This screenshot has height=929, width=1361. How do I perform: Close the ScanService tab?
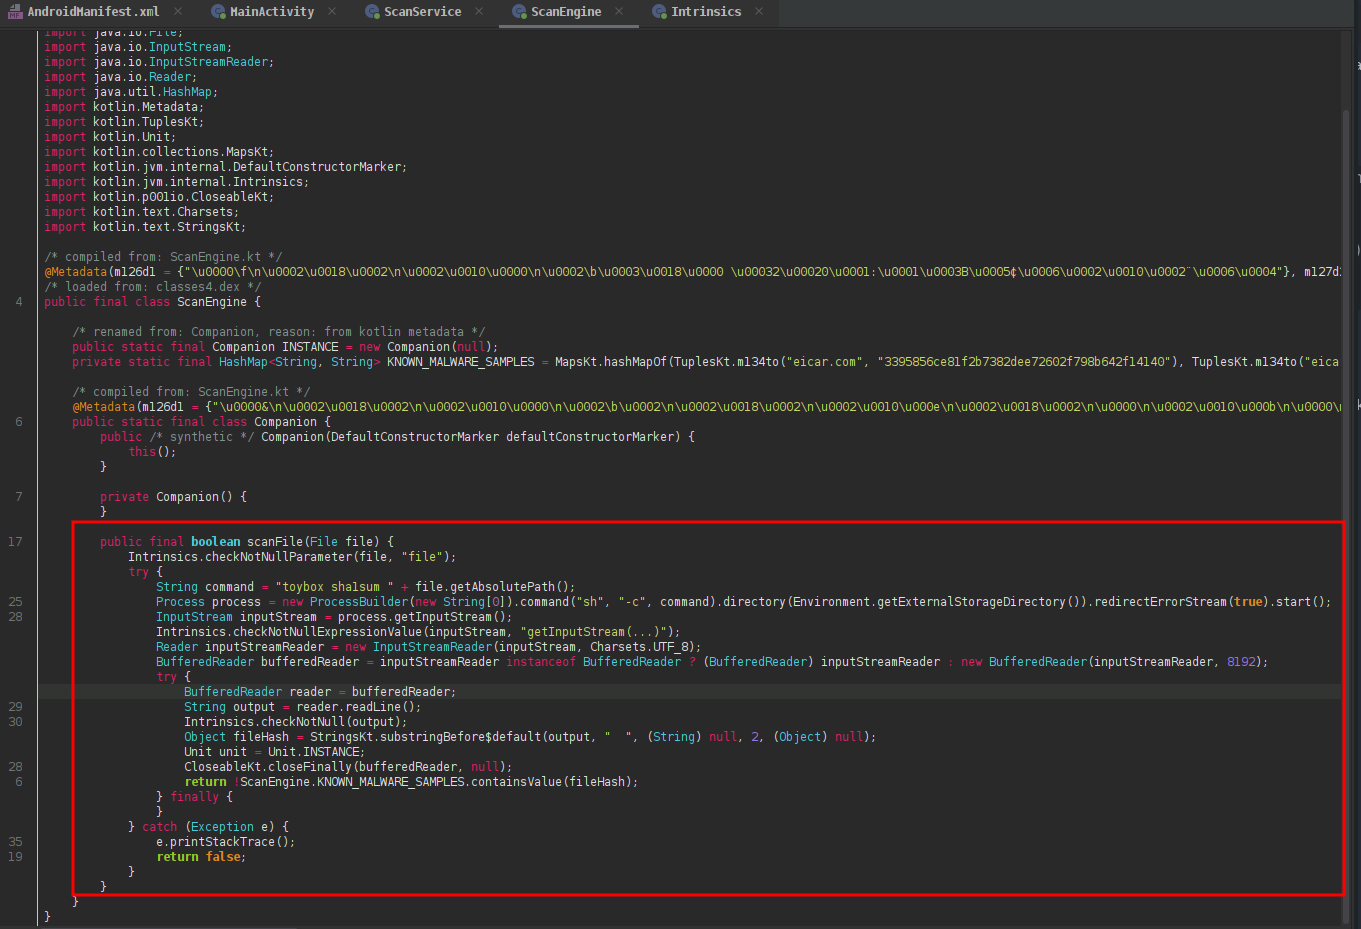tap(479, 11)
